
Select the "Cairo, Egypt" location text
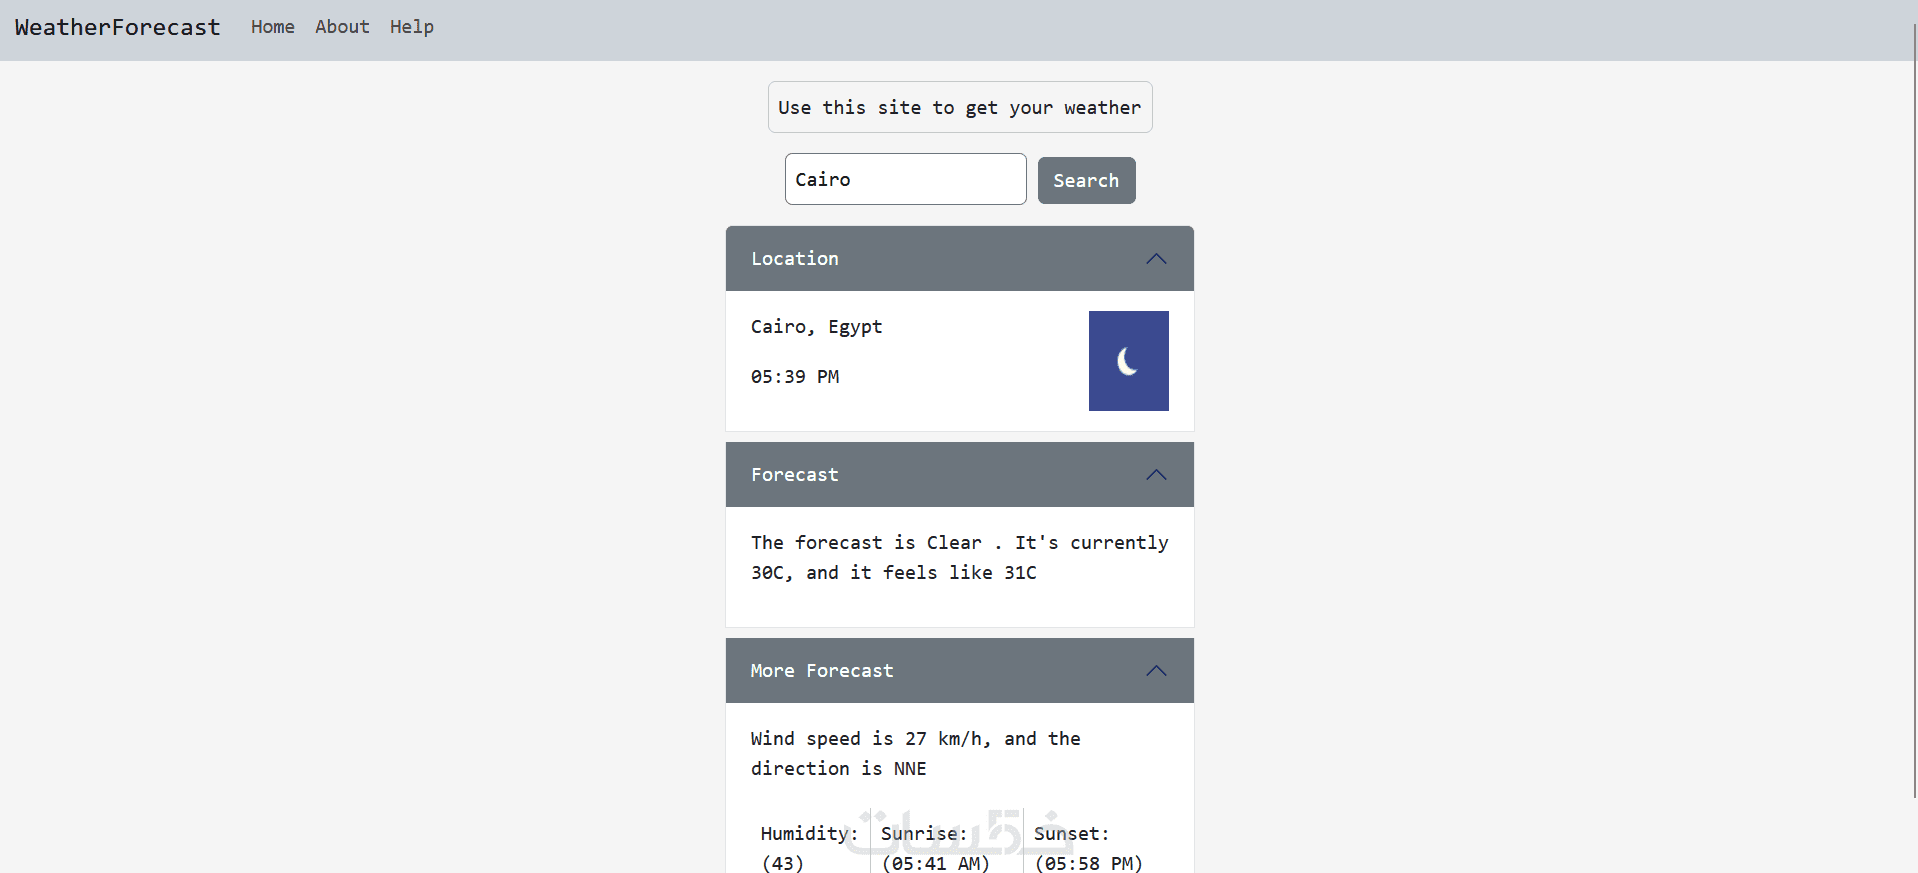[x=816, y=327]
